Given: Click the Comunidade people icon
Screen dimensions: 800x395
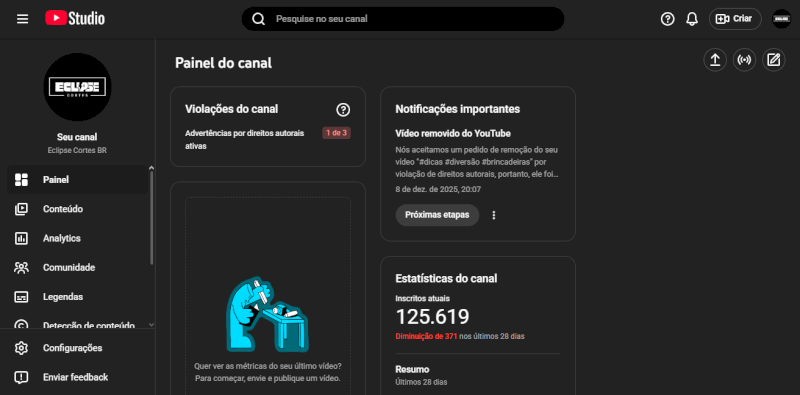Looking at the screenshot, I should pos(21,267).
